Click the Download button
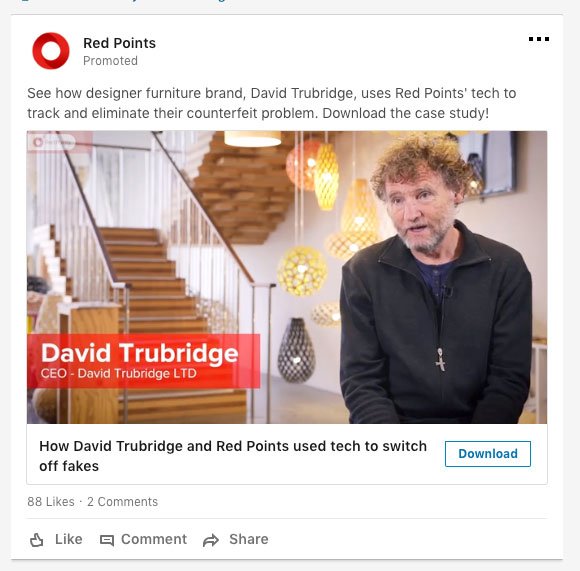Viewport: 580px width, 571px height. (x=488, y=454)
